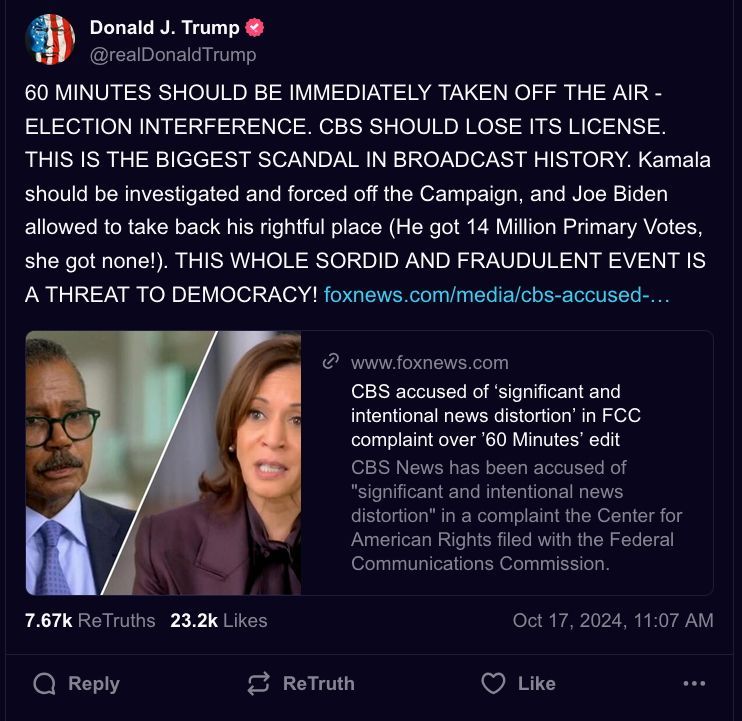Click the red verified badge
Viewport: 742px width, 721px height.
tap(255, 27)
